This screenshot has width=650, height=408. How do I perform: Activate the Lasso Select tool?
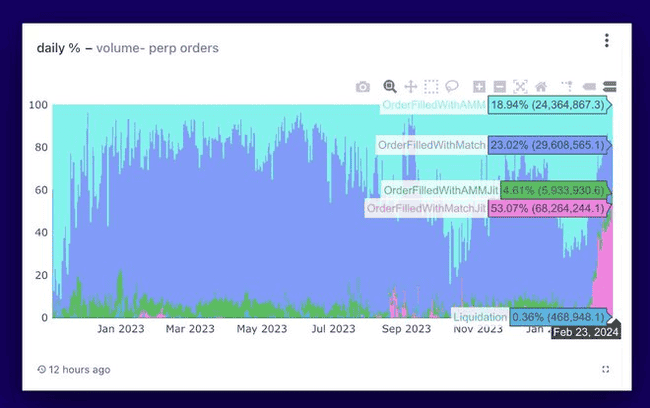[452, 87]
